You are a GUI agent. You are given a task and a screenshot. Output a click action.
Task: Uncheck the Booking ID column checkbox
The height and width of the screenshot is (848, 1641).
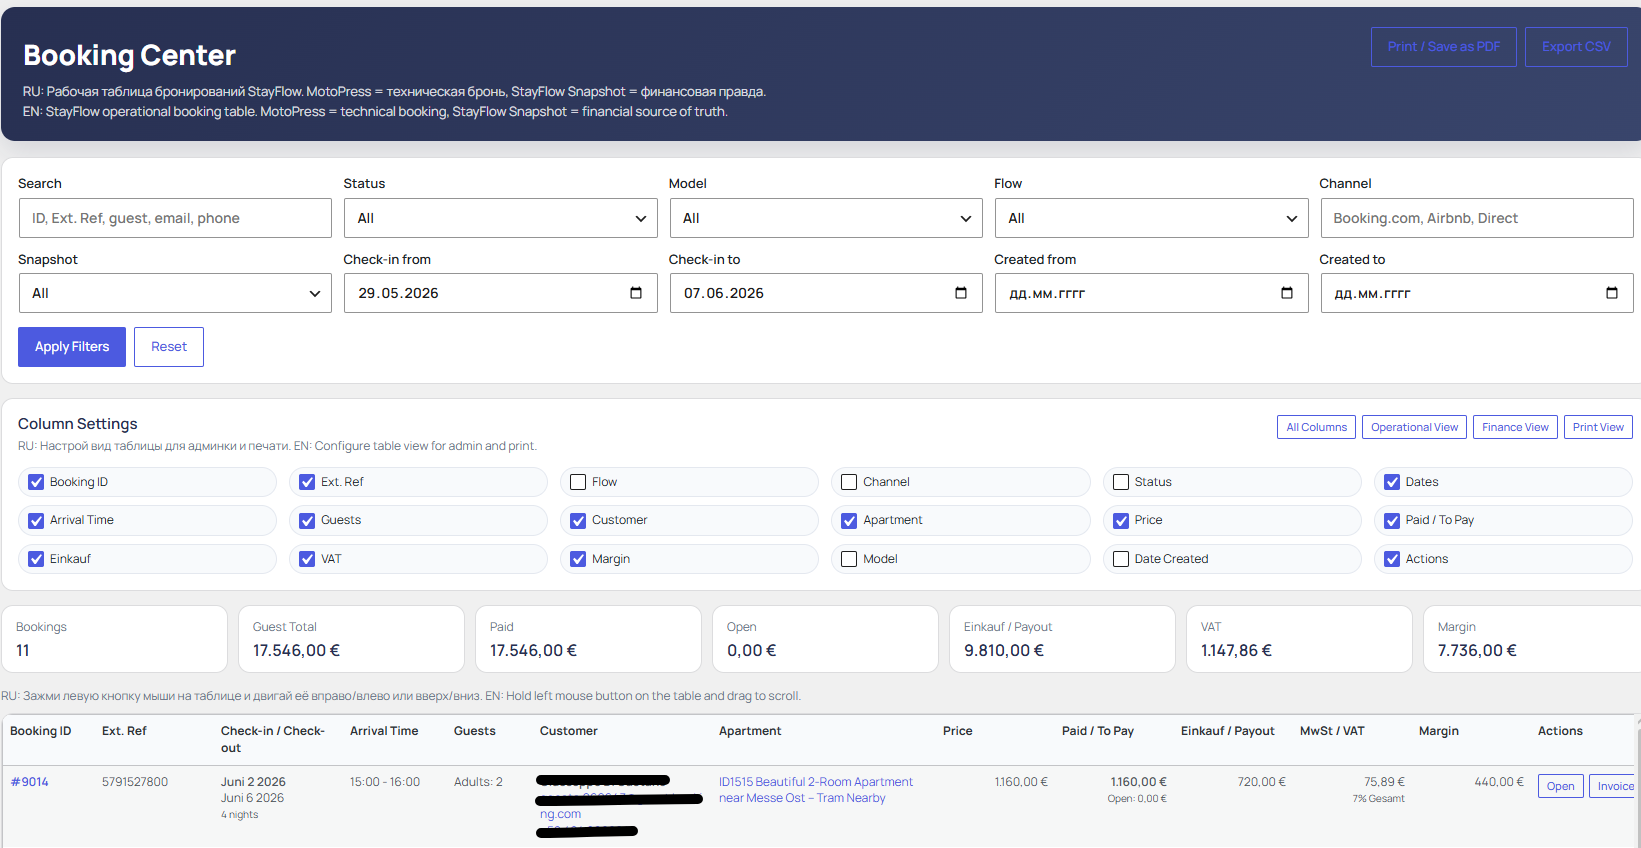coord(36,482)
